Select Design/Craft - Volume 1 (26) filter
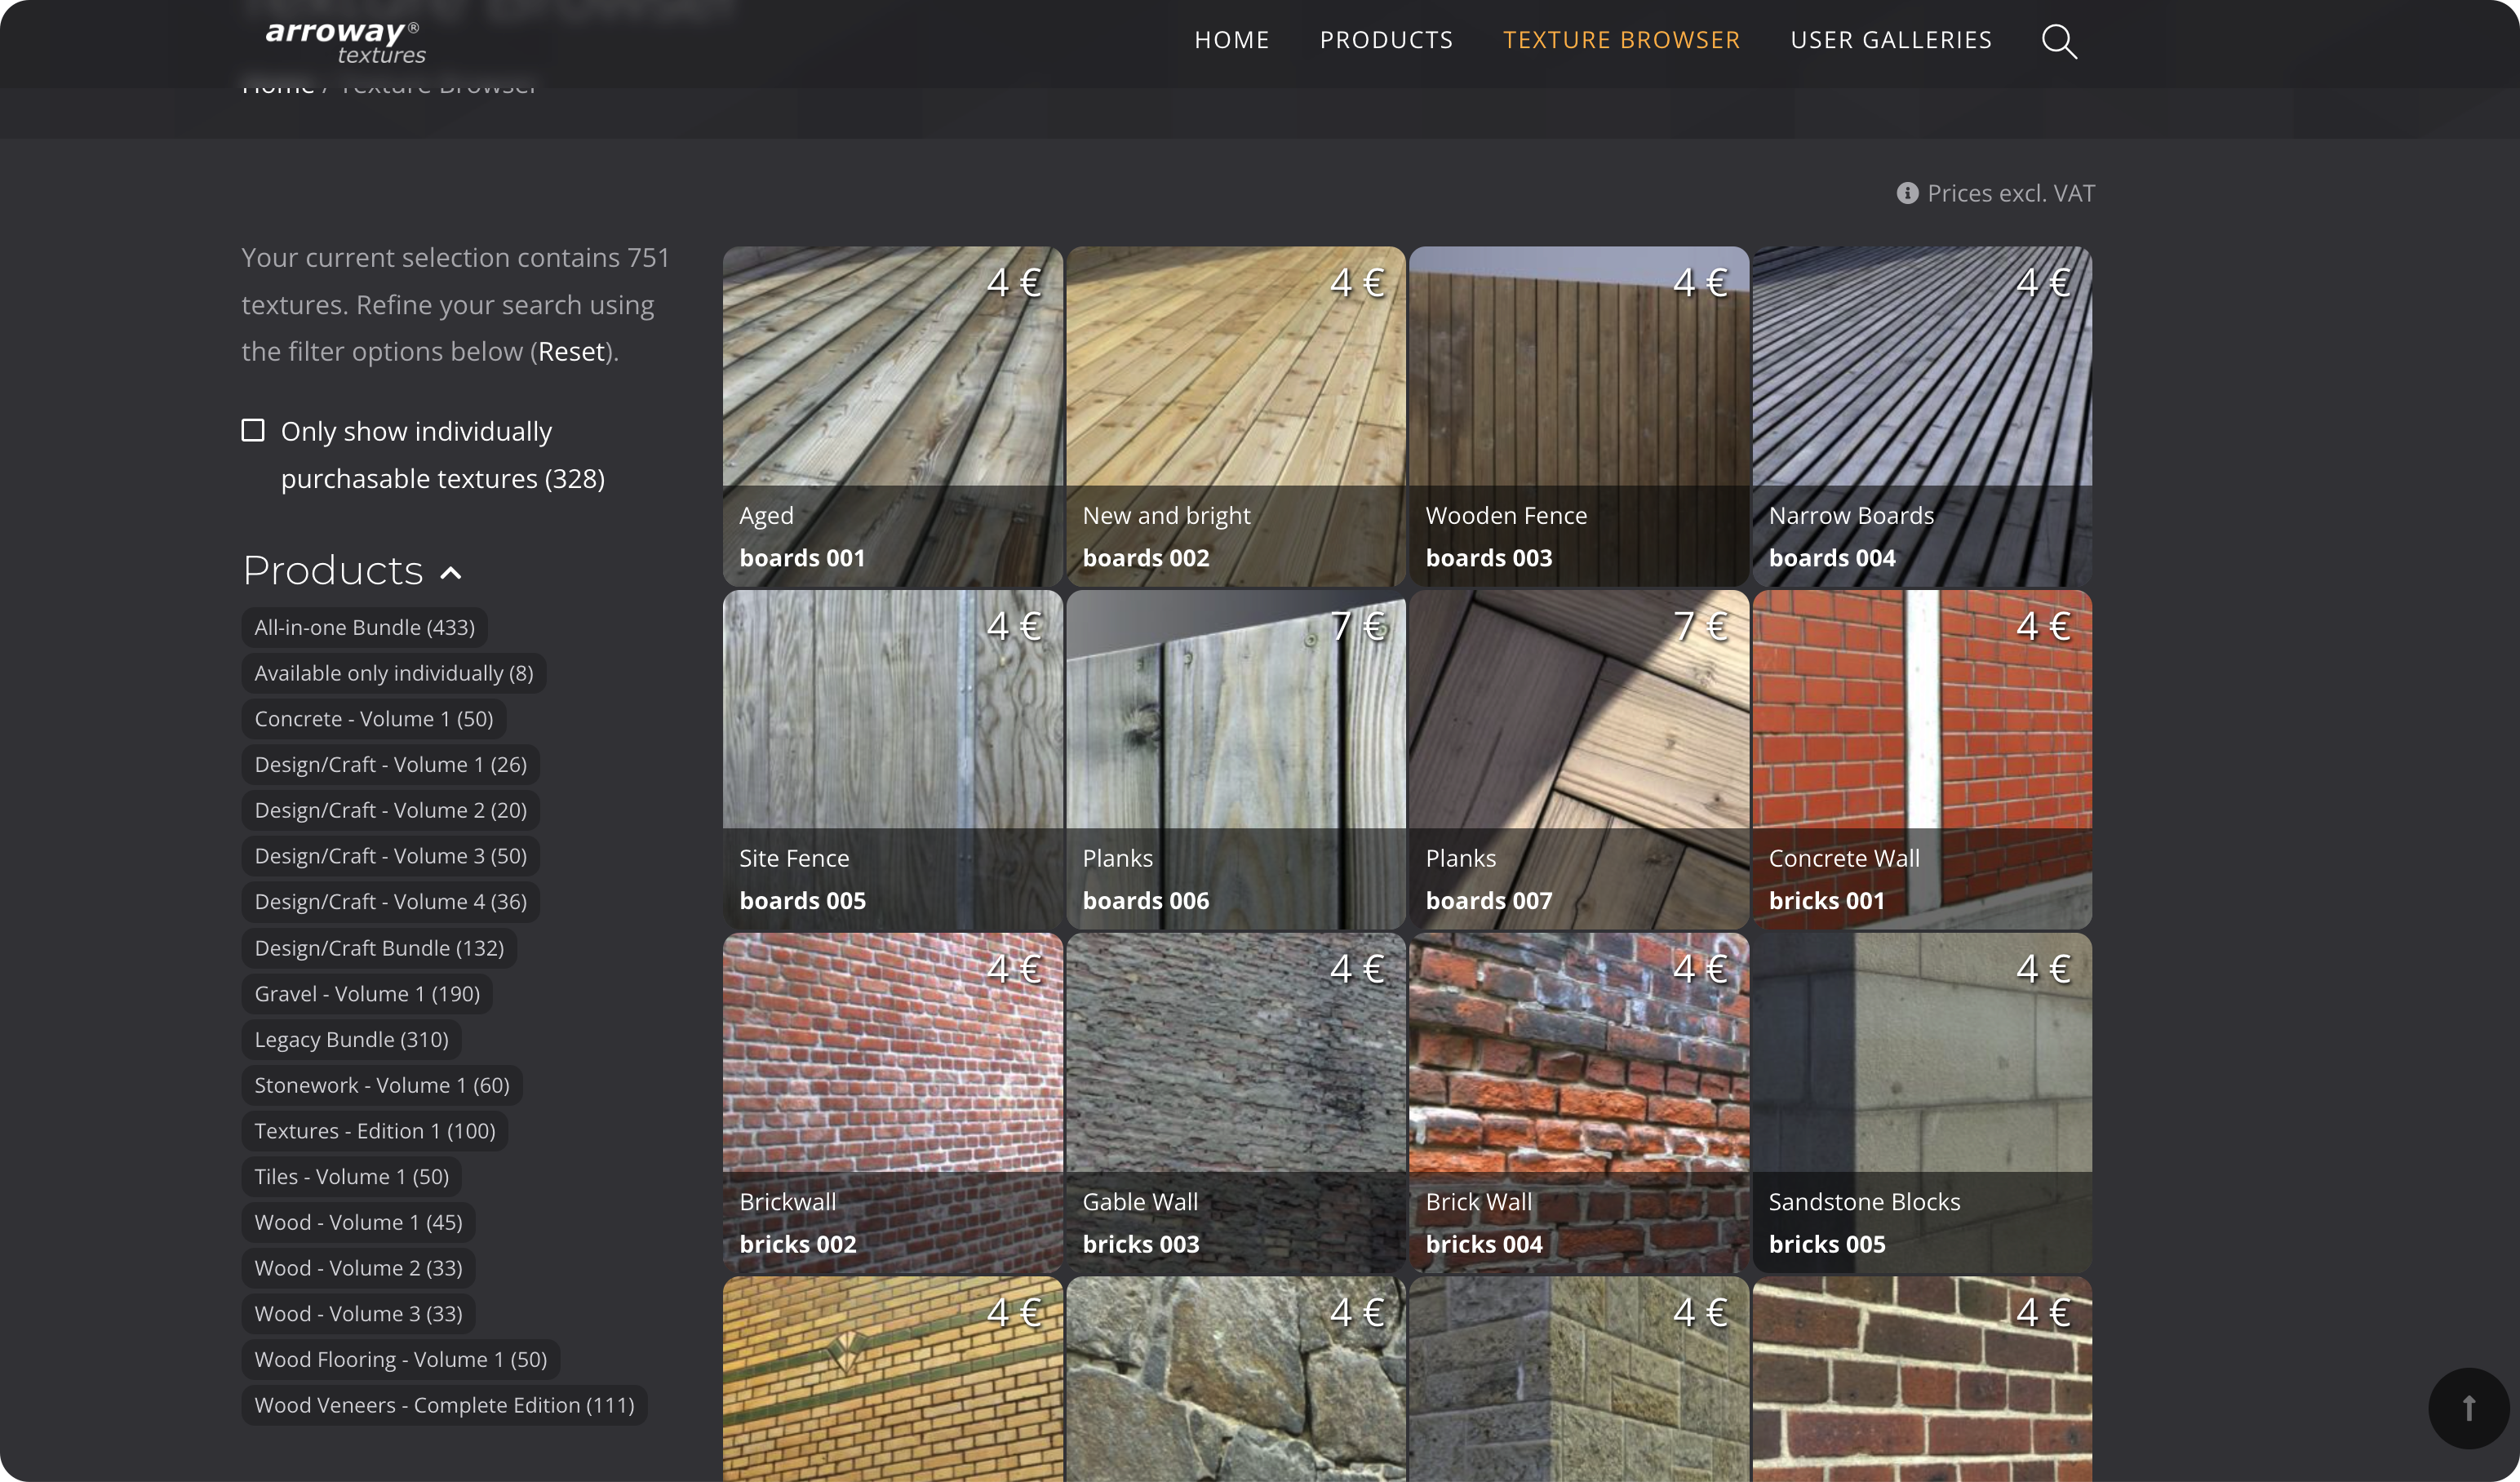The height and width of the screenshot is (1482, 2520). (x=390, y=765)
